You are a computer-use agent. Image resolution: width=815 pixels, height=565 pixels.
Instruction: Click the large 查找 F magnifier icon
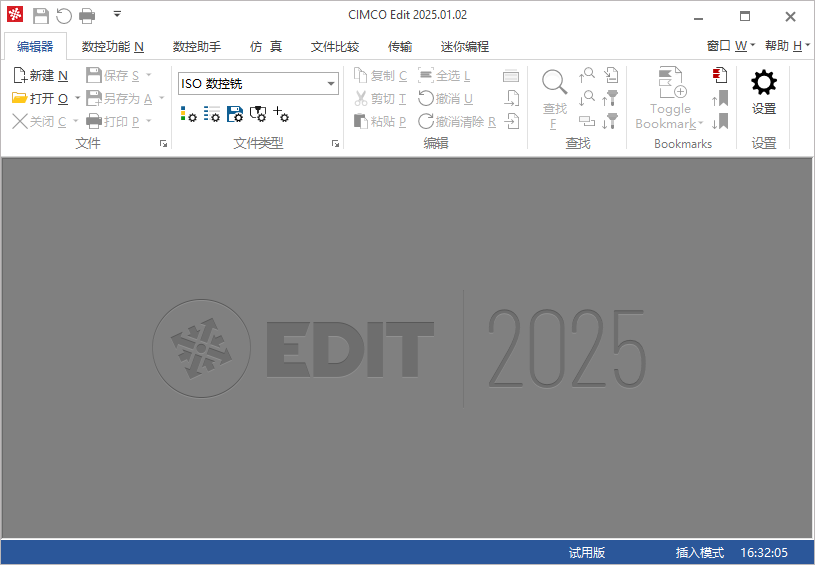(555, 82)
